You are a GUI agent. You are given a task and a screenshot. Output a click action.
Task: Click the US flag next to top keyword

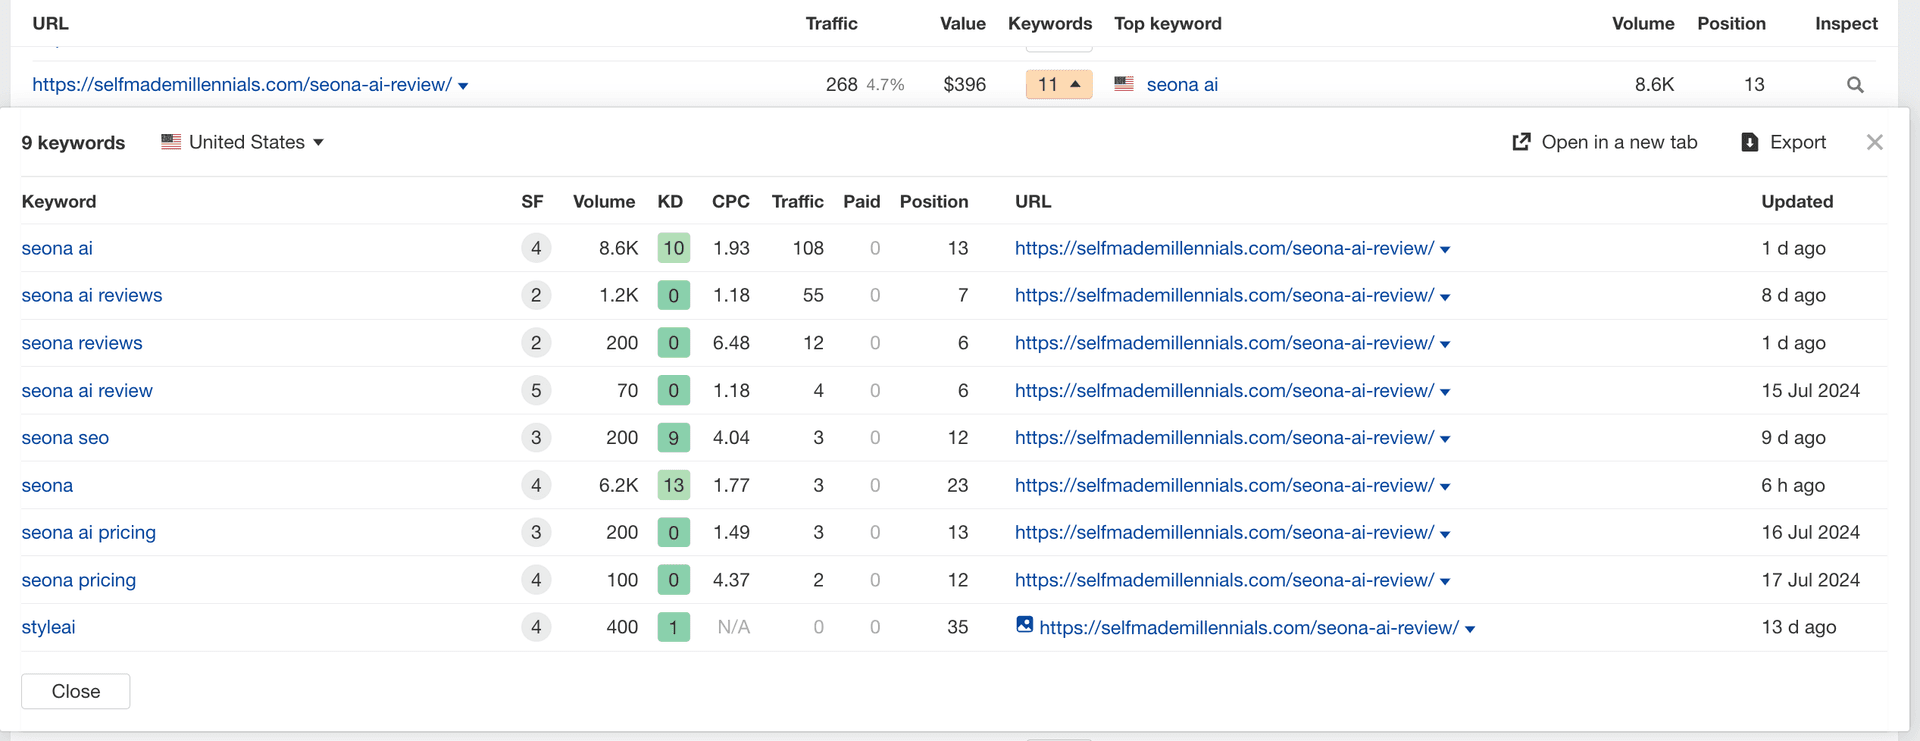click(1124, 84)
